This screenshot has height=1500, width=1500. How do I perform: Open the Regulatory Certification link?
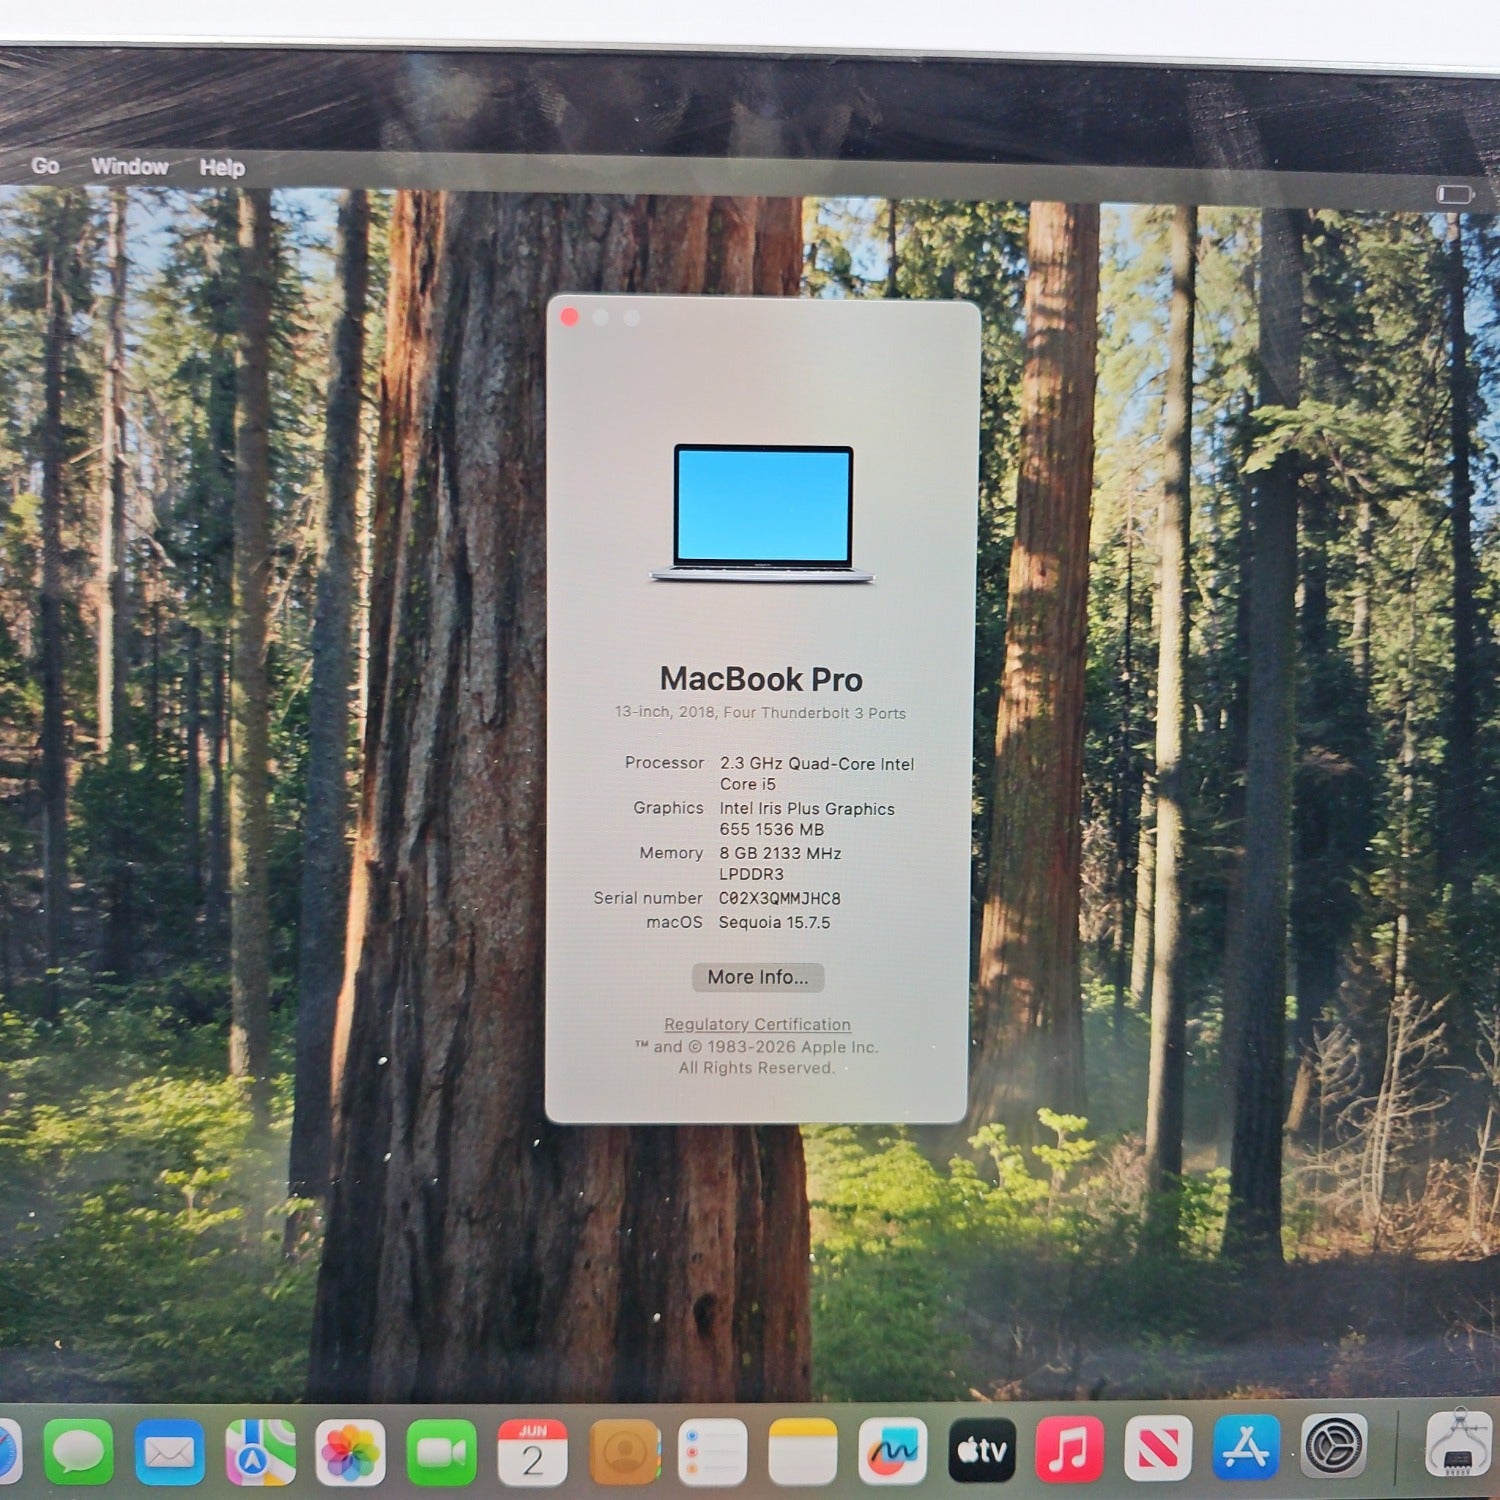click(x=757, y=1024)
